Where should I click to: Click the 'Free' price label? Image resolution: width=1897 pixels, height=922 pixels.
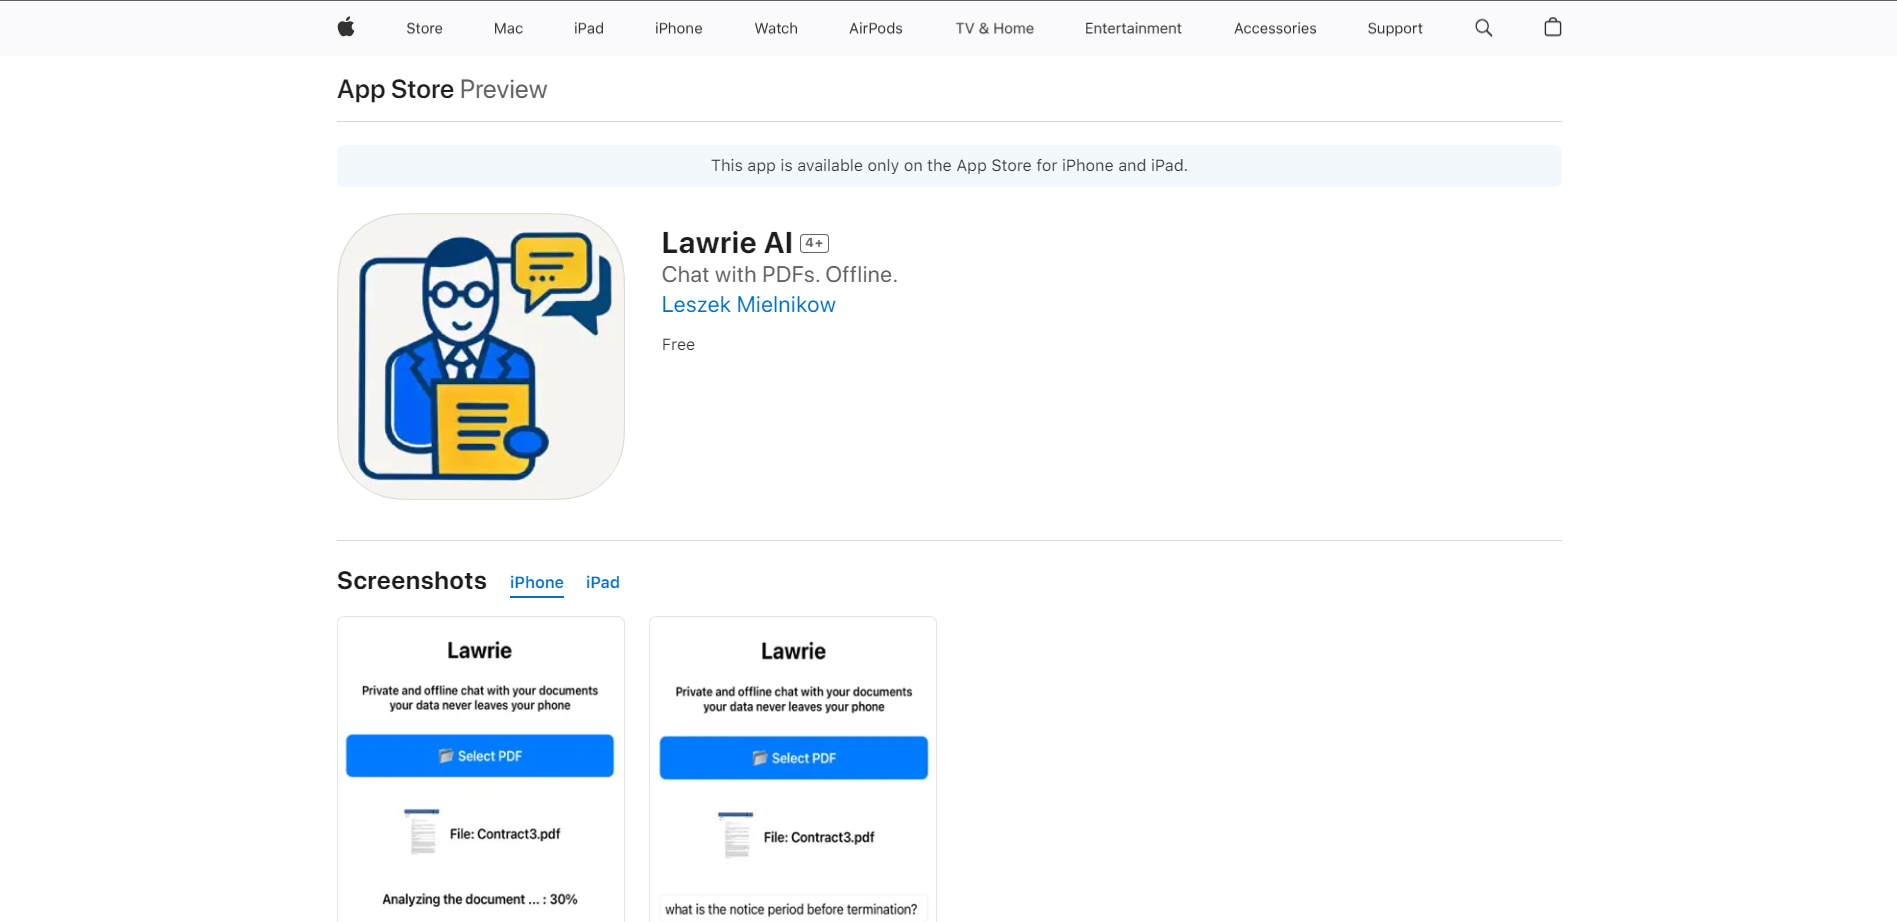[678, 345]
